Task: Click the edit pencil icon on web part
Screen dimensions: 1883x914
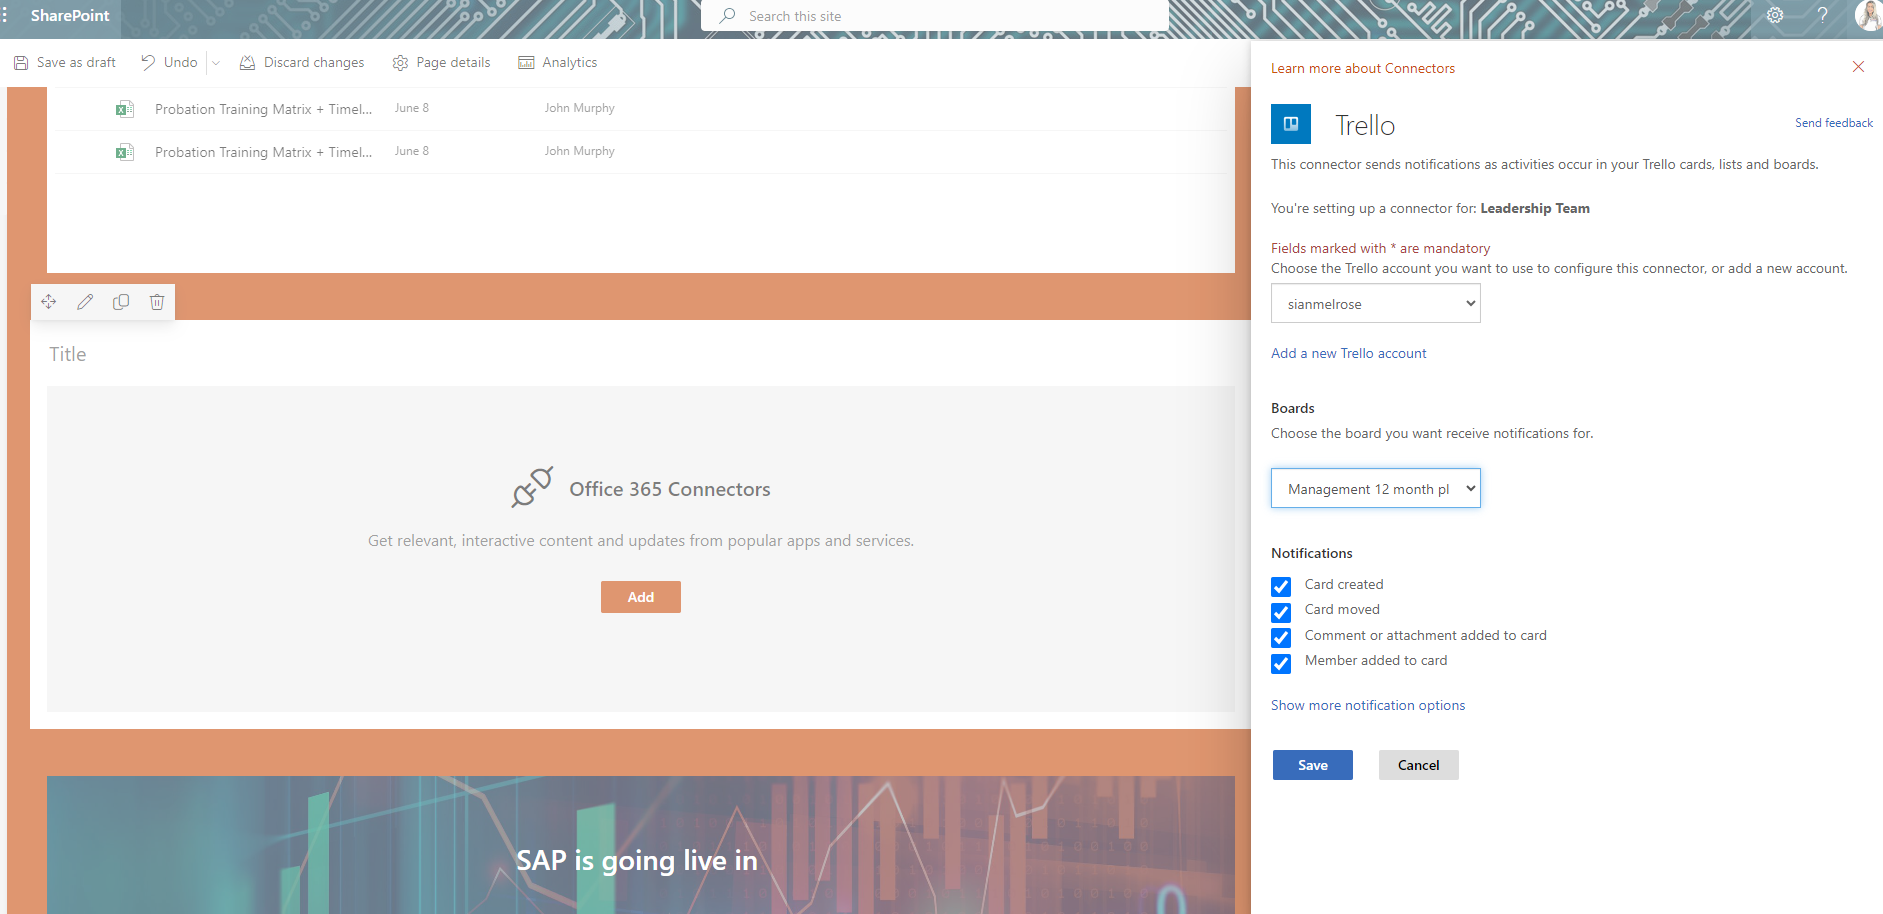Action: point(85,301)
